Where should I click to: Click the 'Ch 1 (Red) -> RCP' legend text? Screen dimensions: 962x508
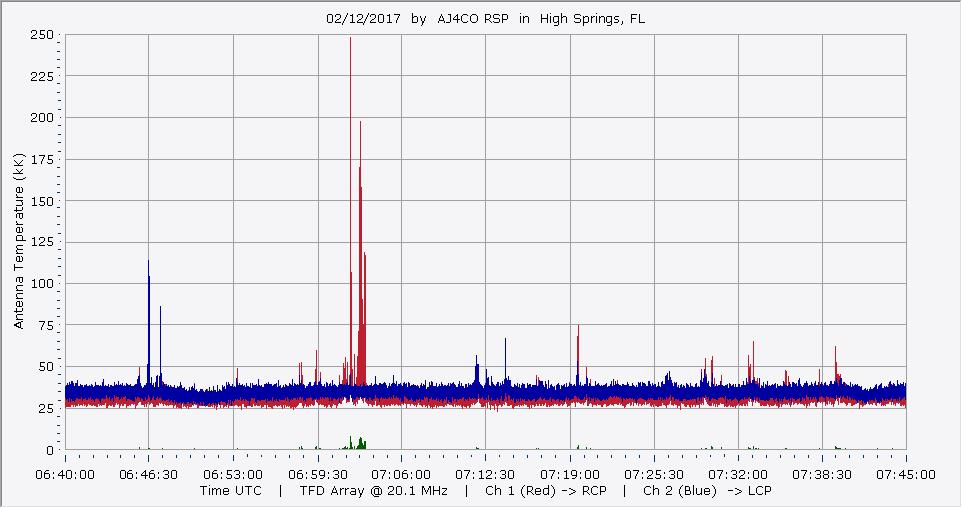[x=545, y=491]
